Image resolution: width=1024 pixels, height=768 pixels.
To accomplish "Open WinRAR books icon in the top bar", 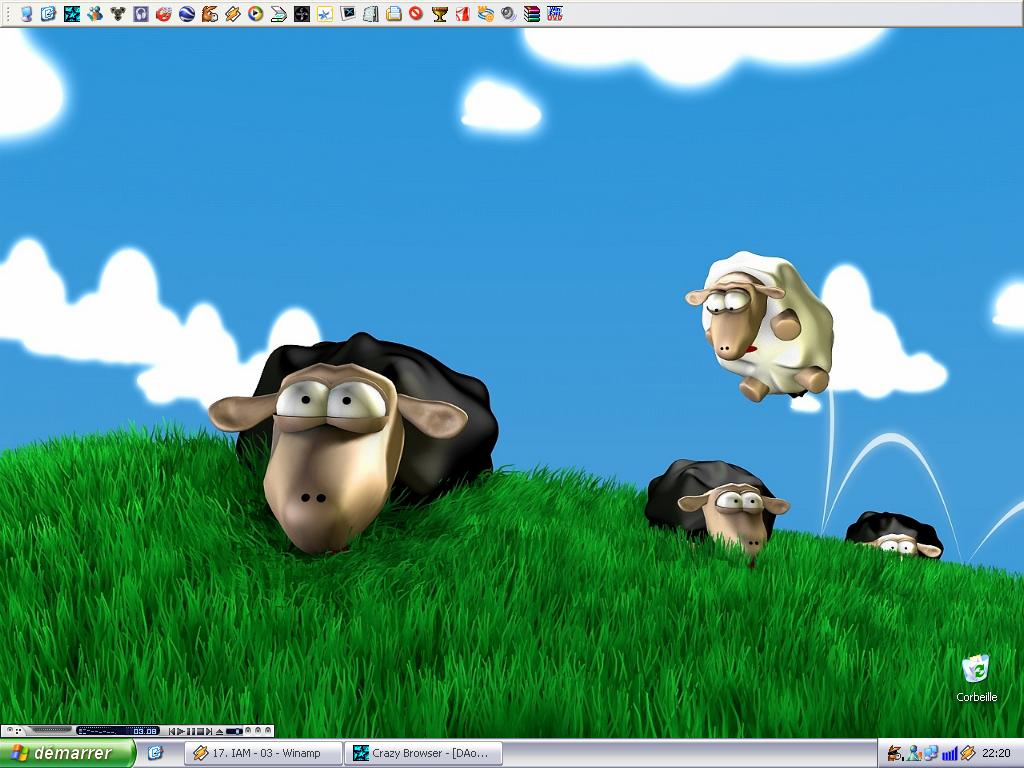I will (x=532, y=13).
